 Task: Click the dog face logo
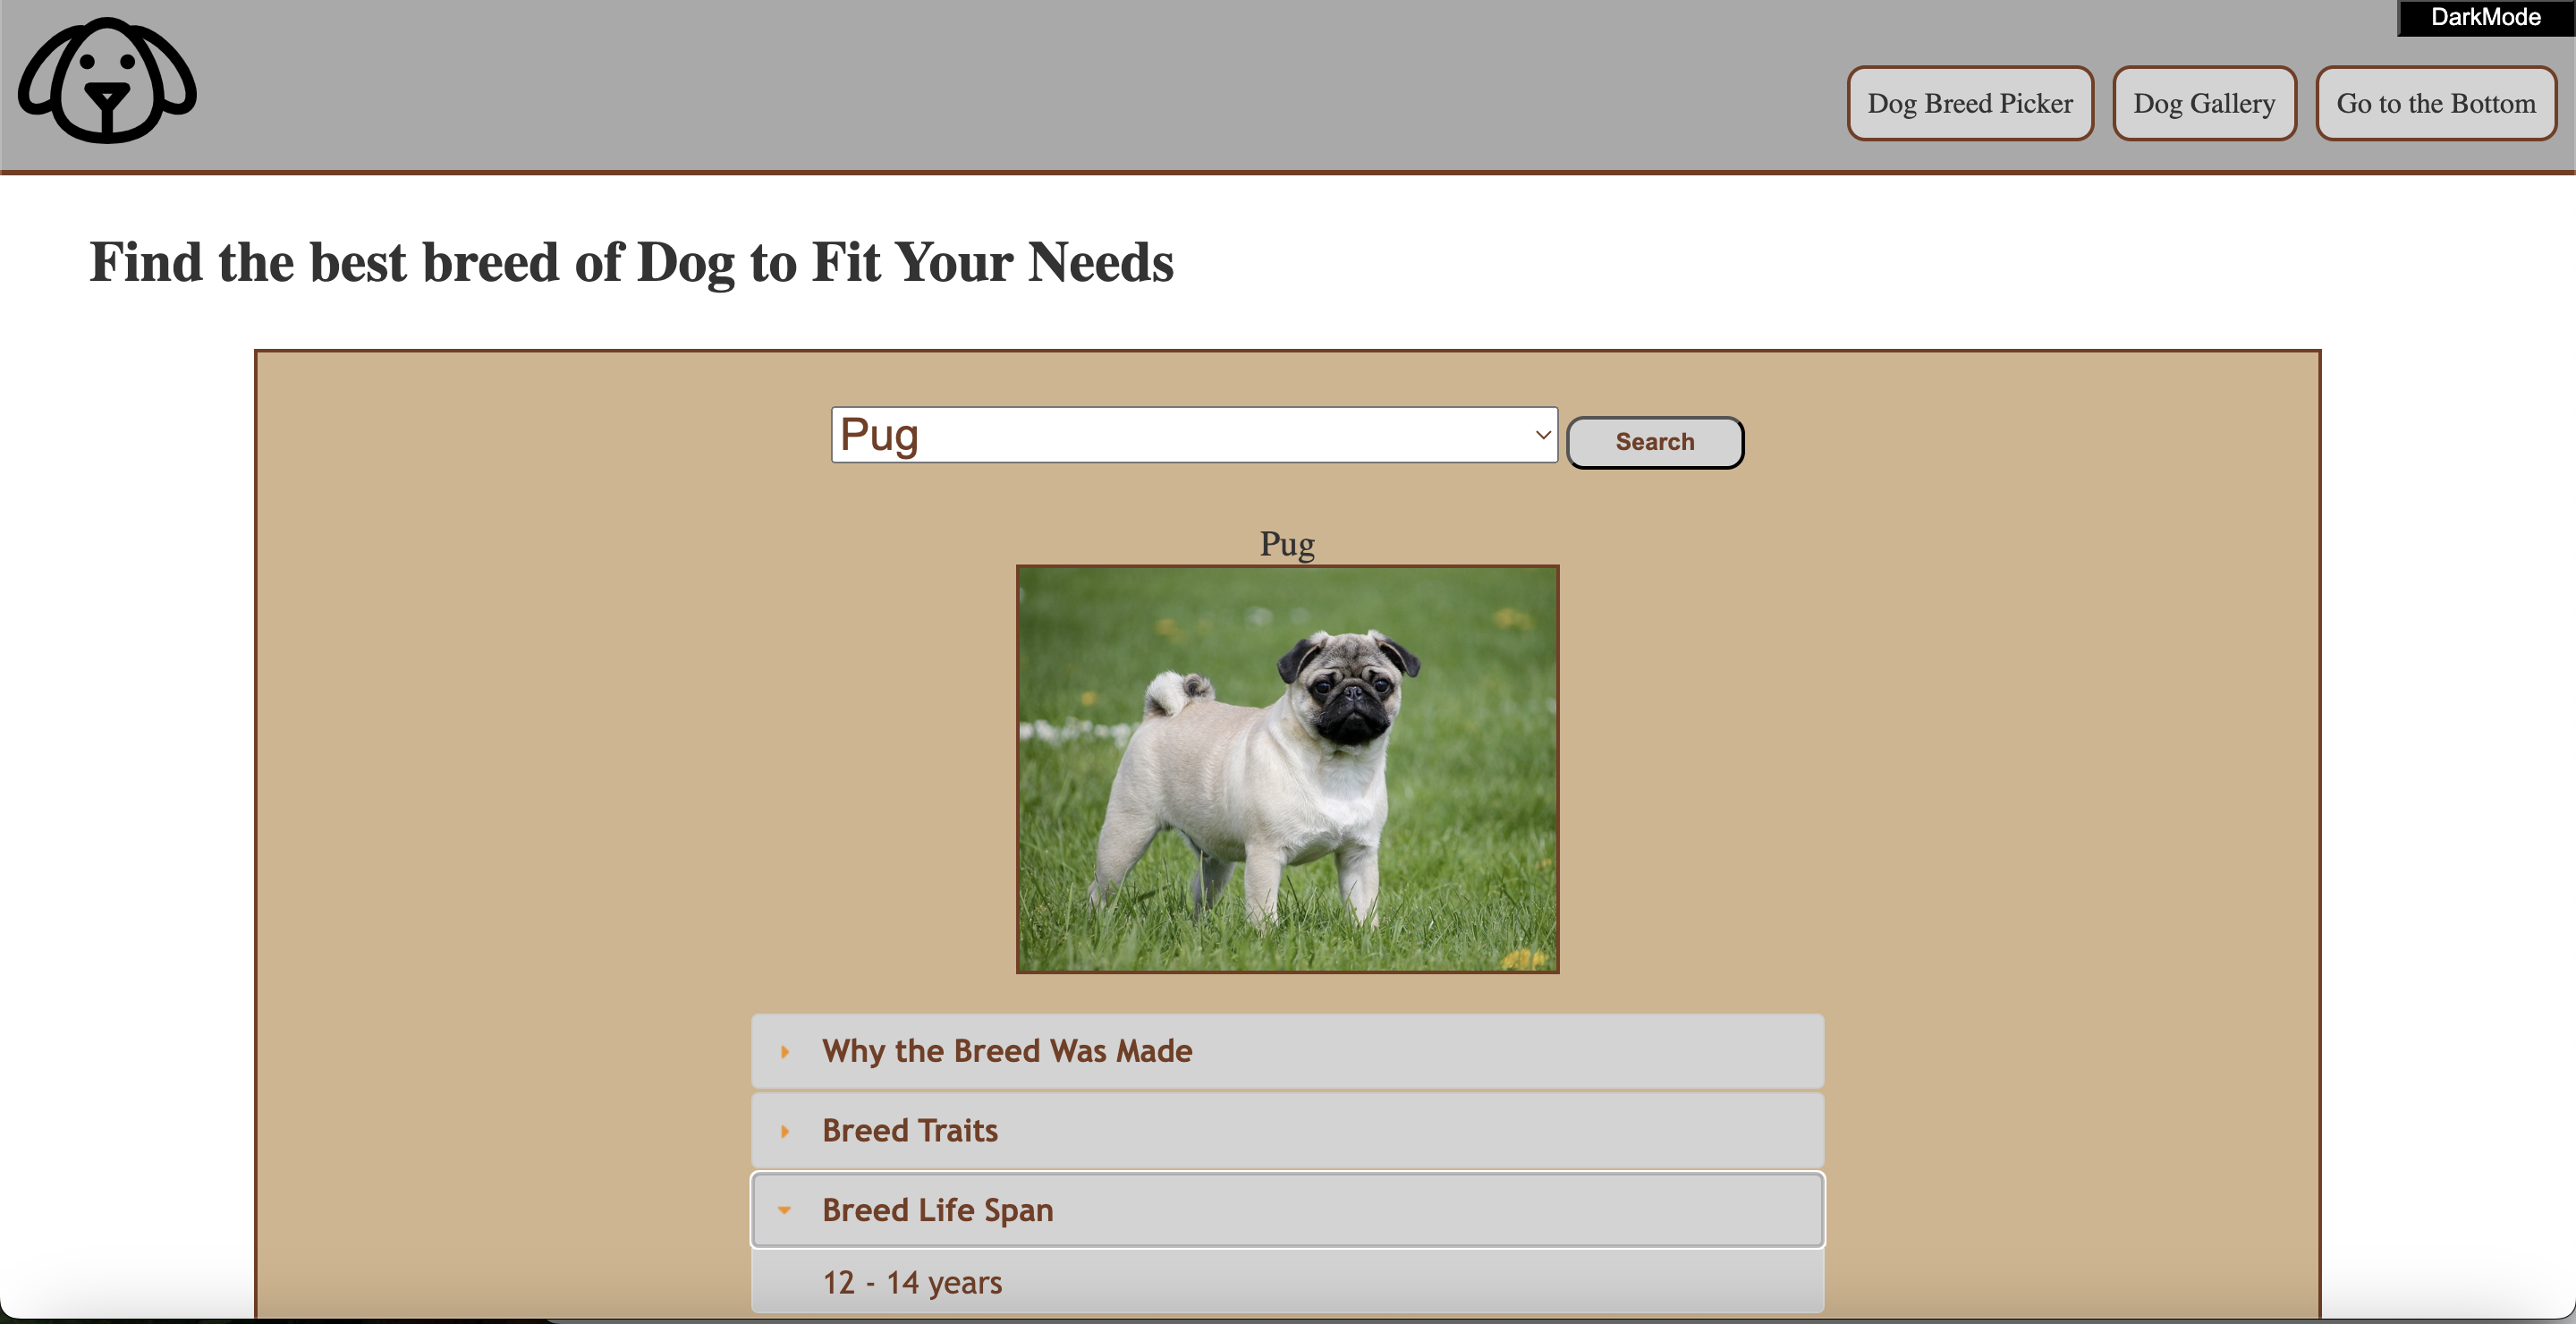(x=106, y=83)
